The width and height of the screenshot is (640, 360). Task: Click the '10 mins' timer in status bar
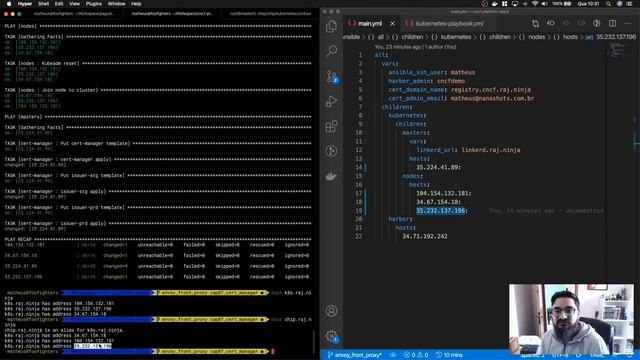(x=449, y=355)
